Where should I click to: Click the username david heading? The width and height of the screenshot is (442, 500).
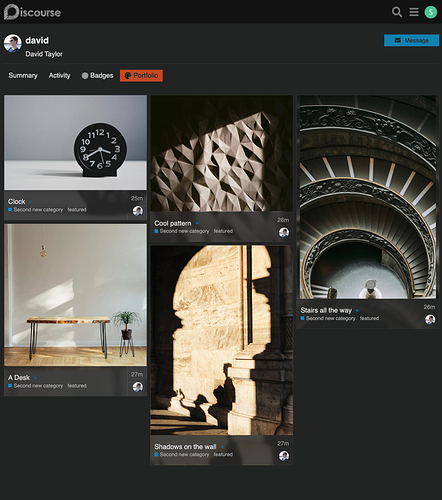point(37,40)
